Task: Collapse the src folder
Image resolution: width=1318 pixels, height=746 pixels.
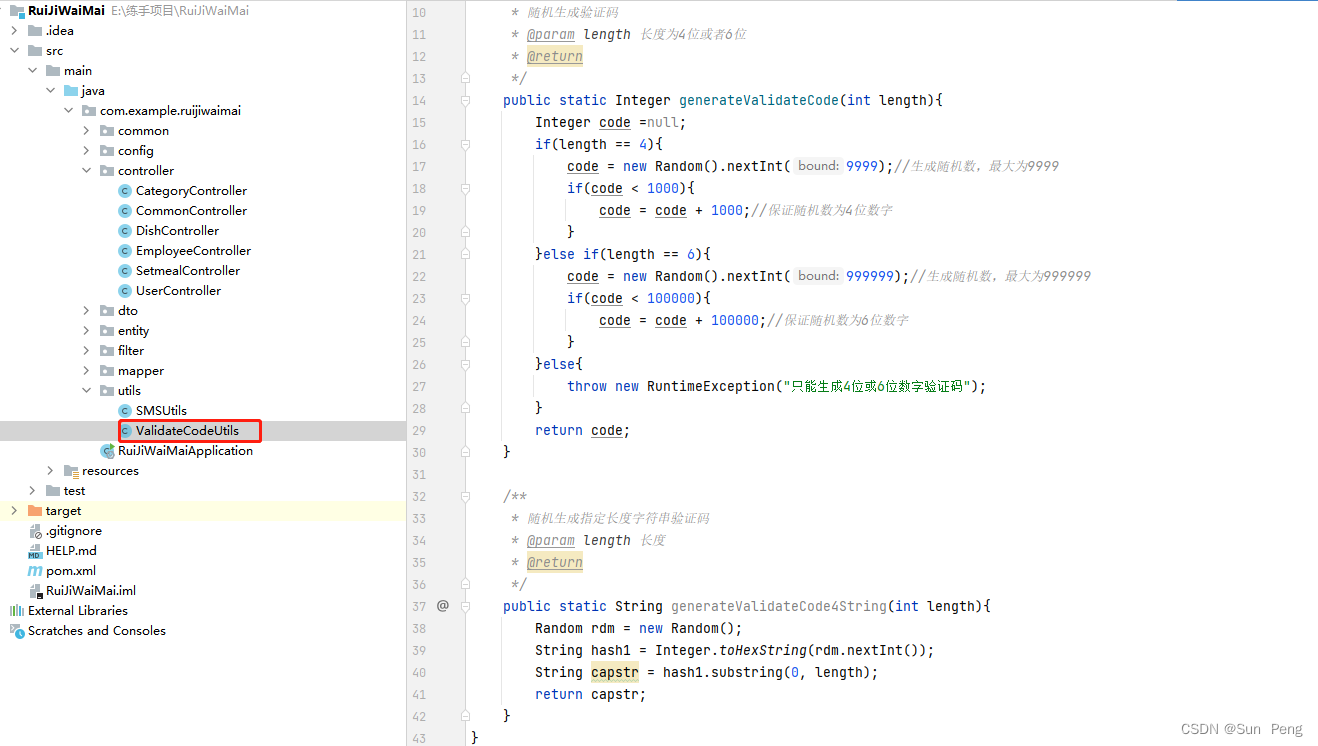Action: (x=14, y=51)
